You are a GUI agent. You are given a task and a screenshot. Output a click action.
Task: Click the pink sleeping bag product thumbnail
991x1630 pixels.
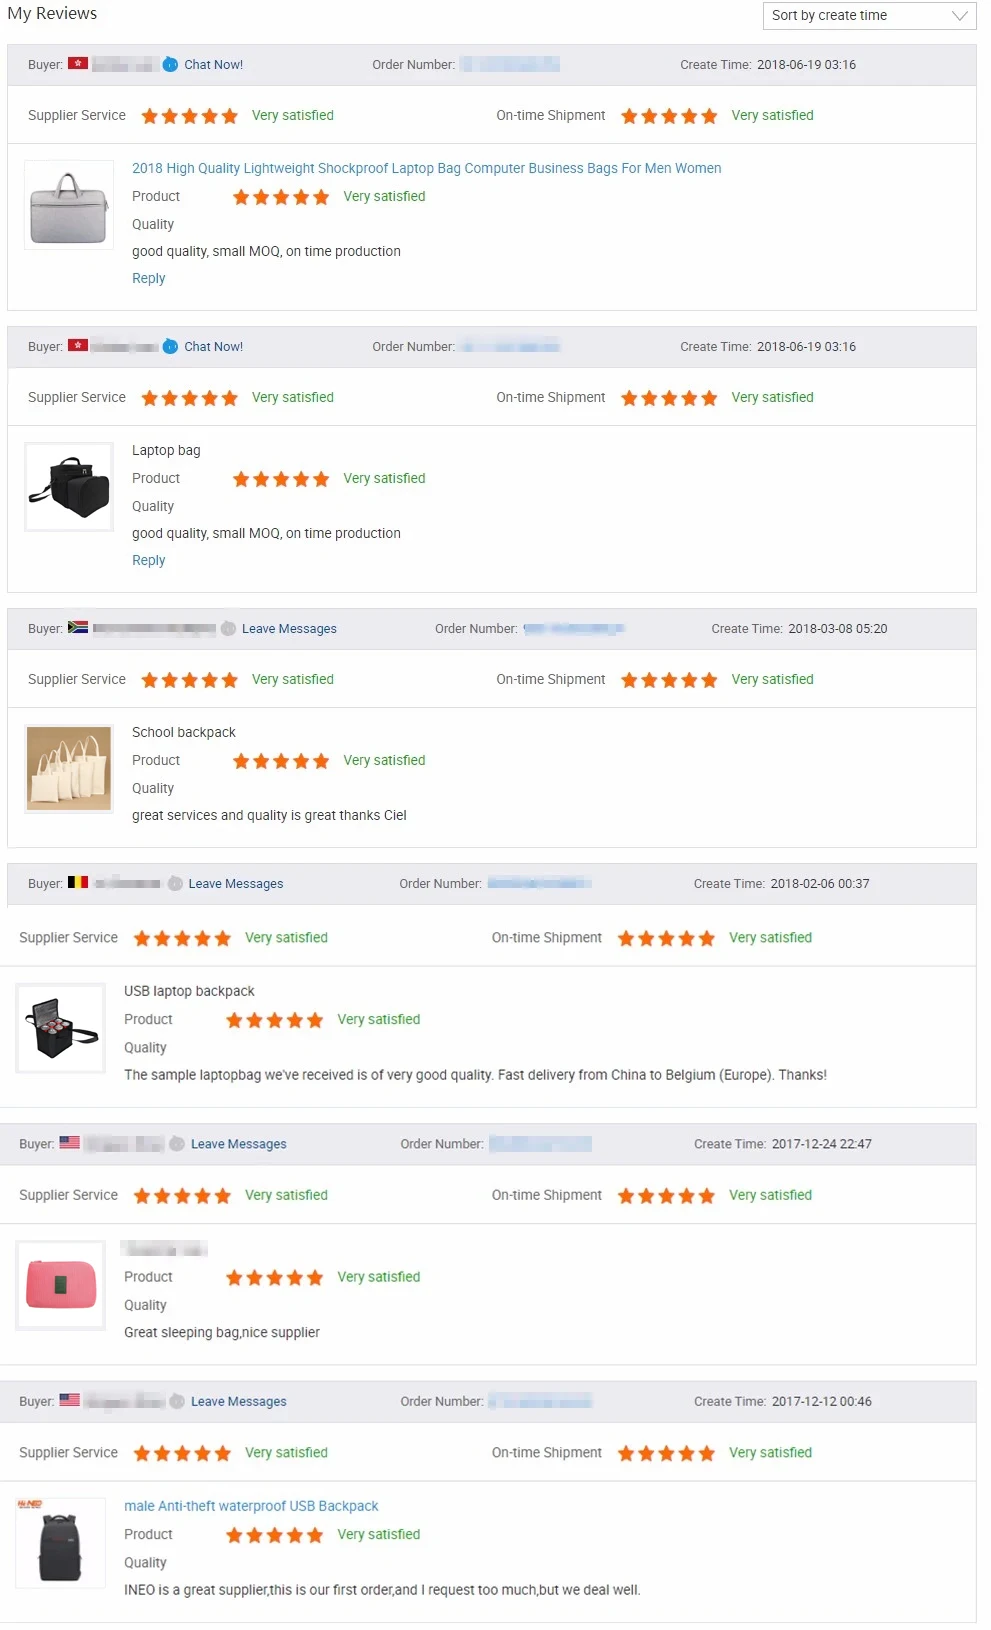click(x=61, y=1285)
